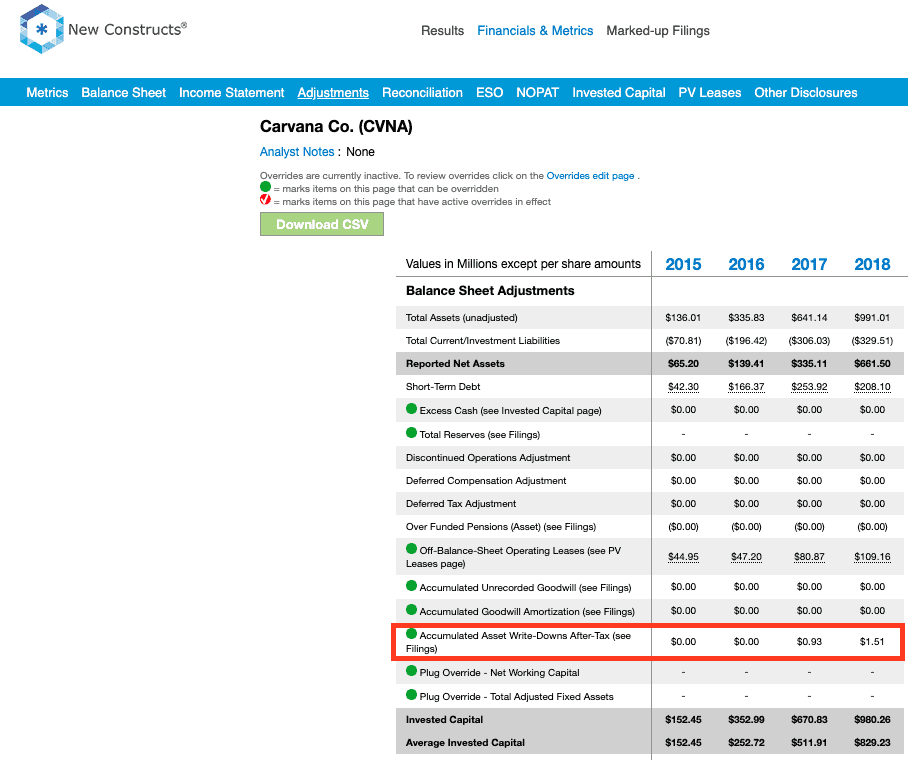Screen dimensions: 908x760
Task: Open the NOPAT page
Action: pos(537,93)
